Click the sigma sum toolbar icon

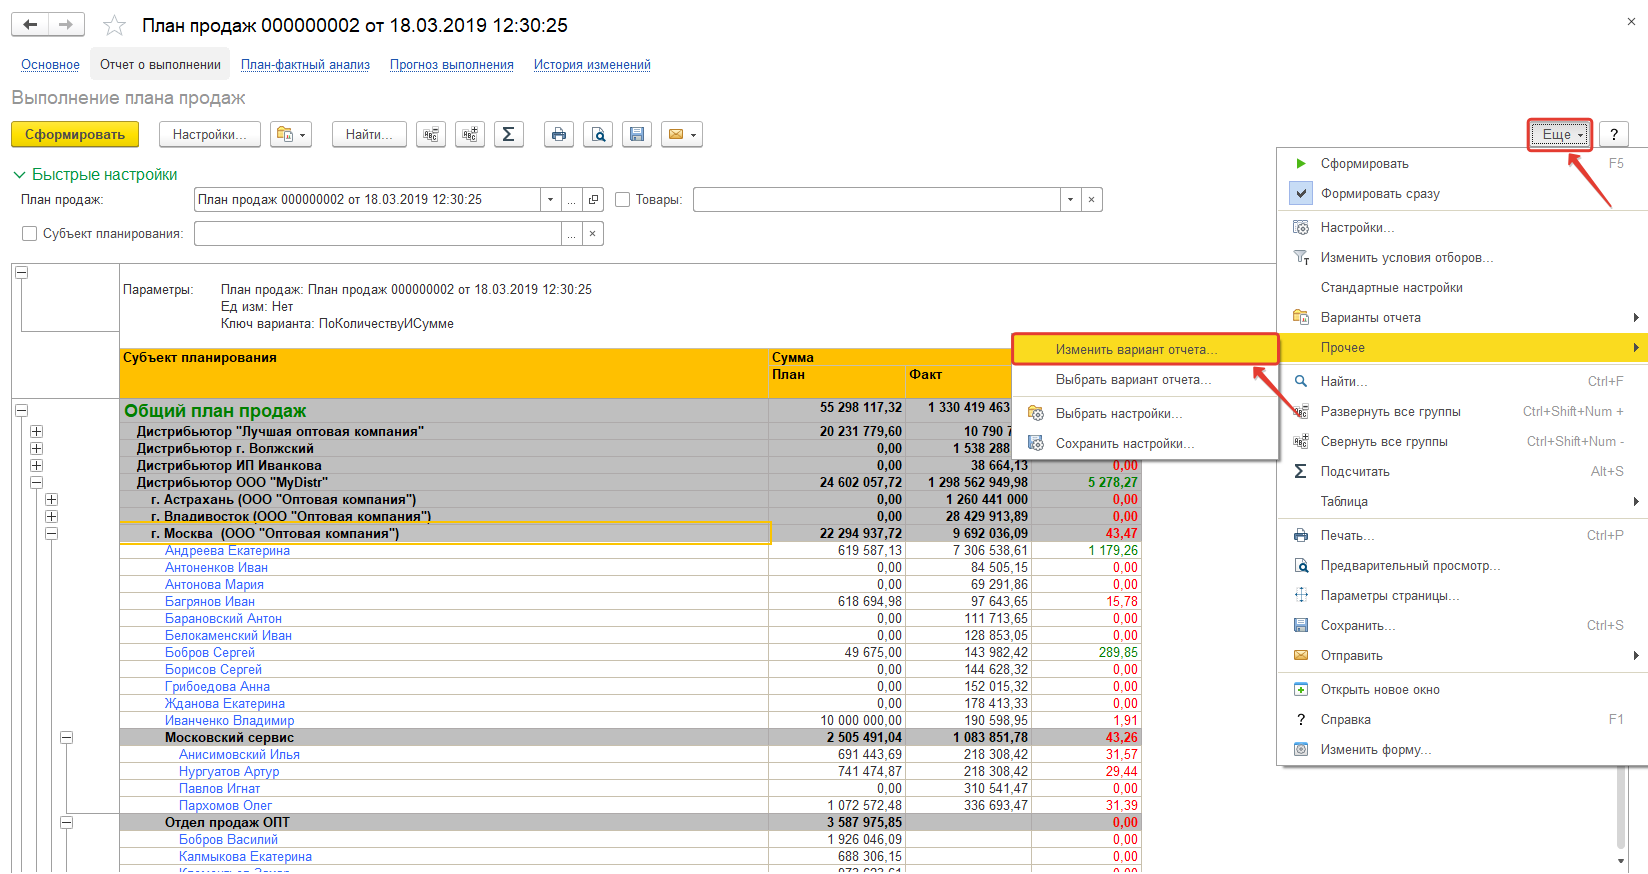pyautogui.click(x=508, y=134)
